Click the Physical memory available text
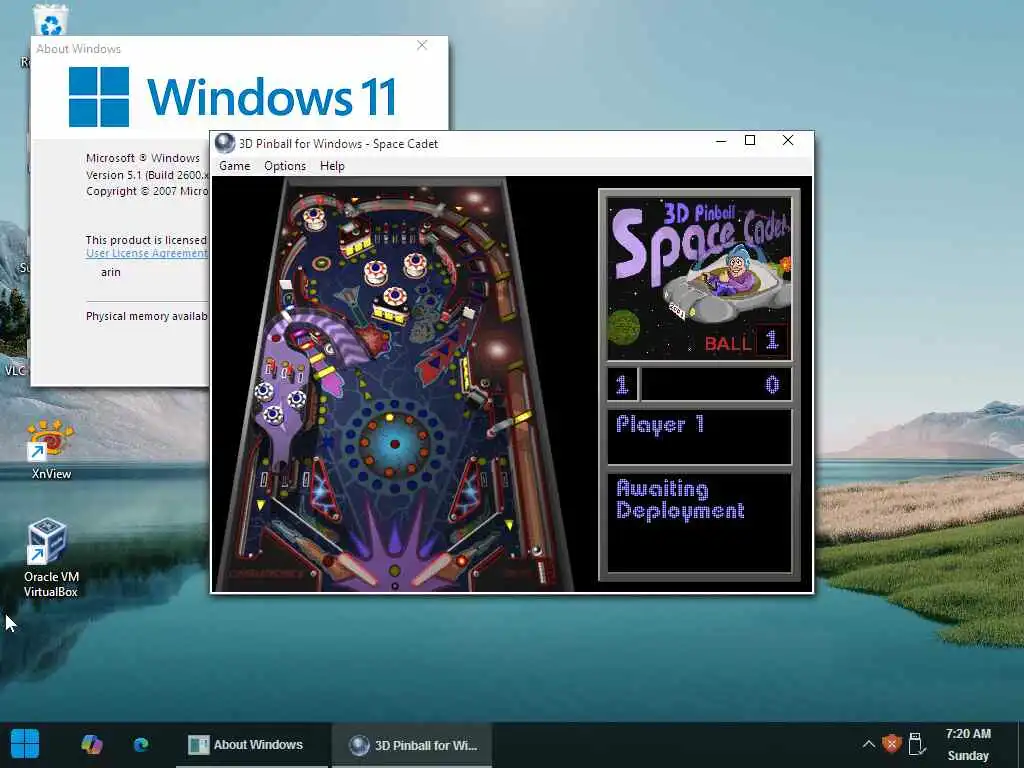The height and width of the screenshot is (768, 1024). click(x=147, y=316)
